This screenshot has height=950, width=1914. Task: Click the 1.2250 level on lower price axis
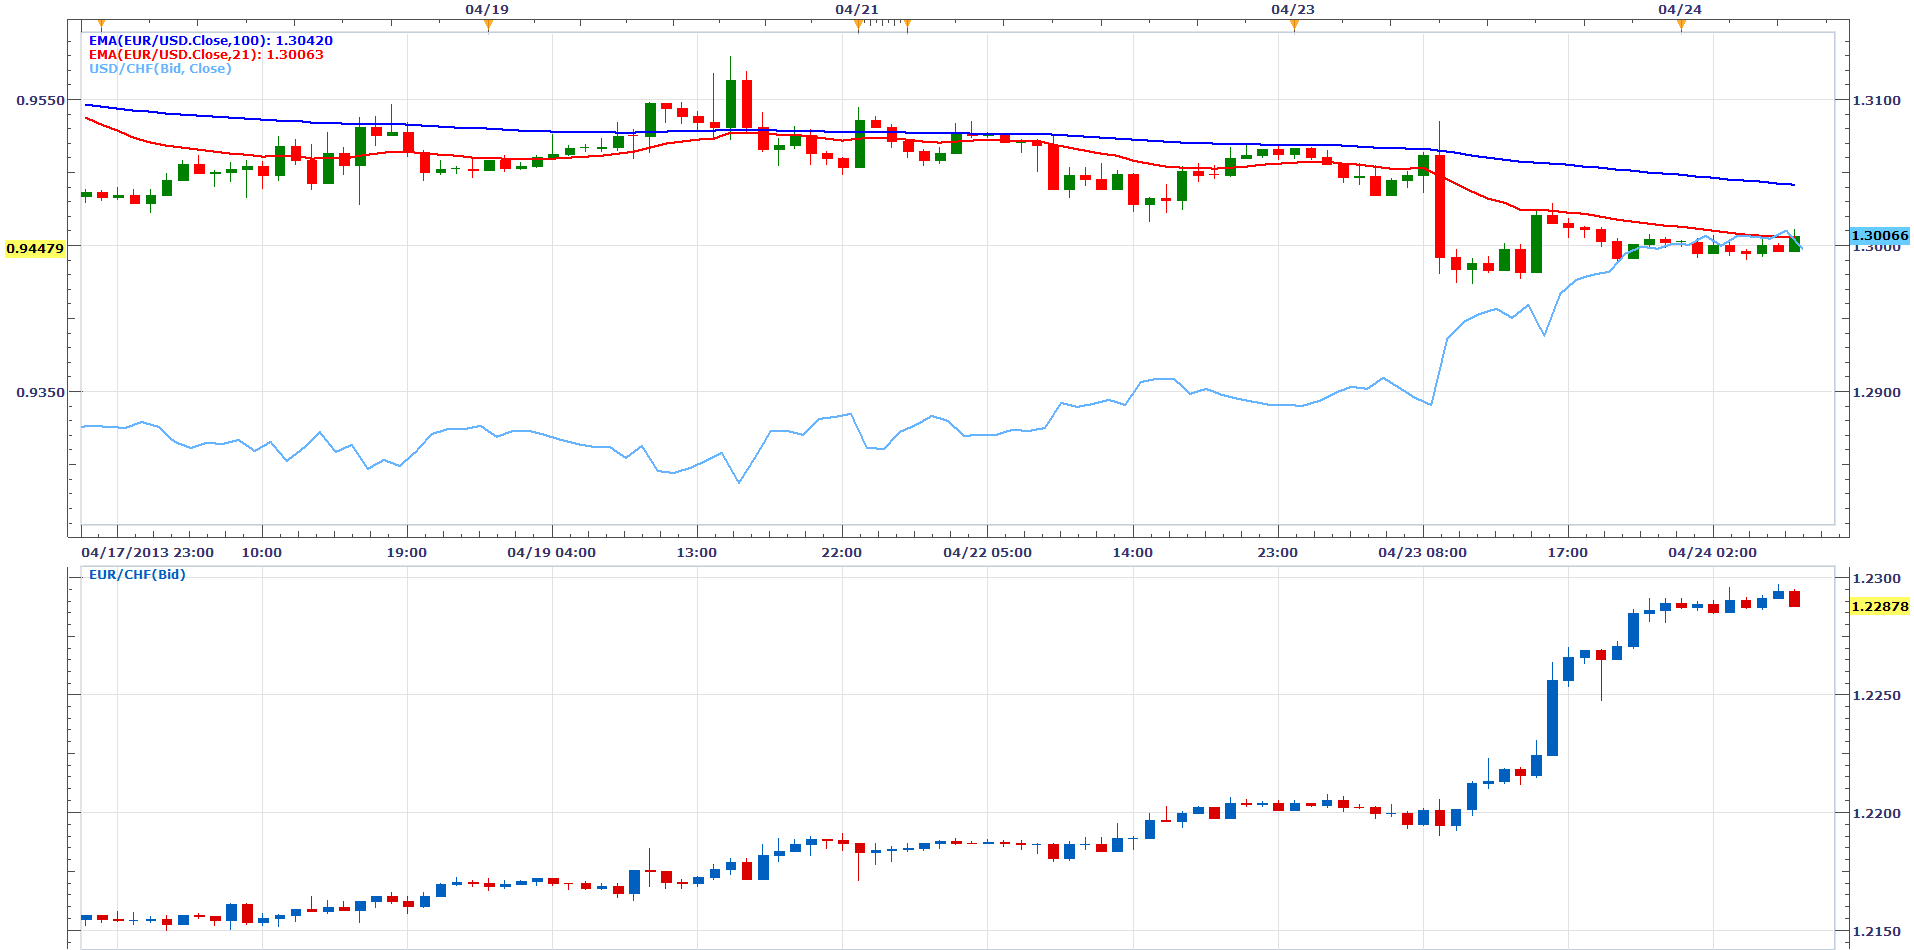click(x=1876, y=696)
